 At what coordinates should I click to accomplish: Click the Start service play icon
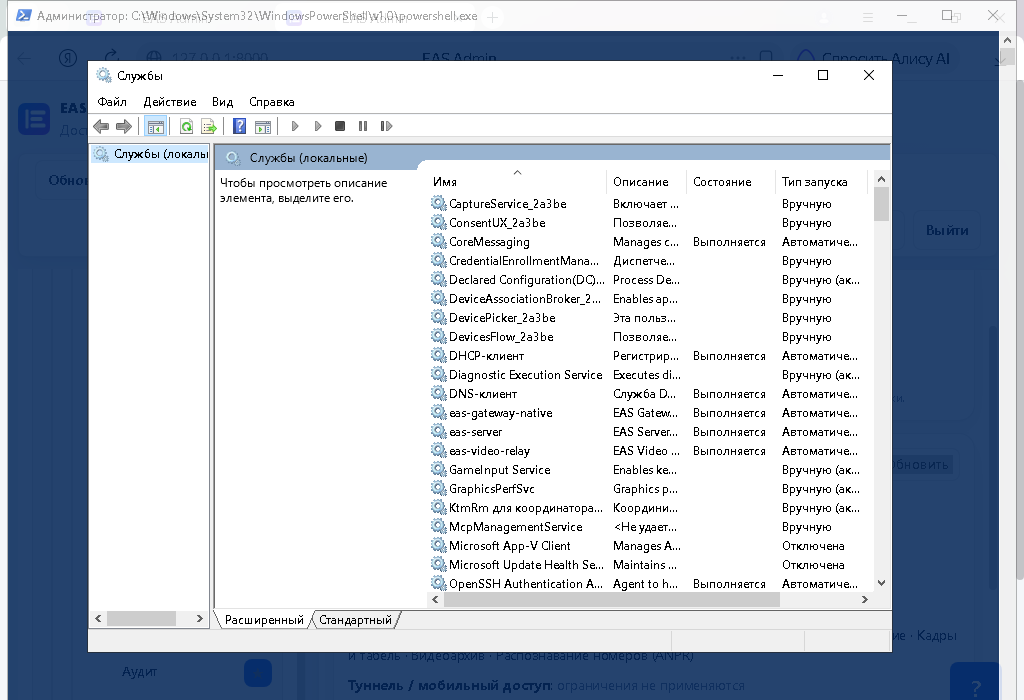295,126
